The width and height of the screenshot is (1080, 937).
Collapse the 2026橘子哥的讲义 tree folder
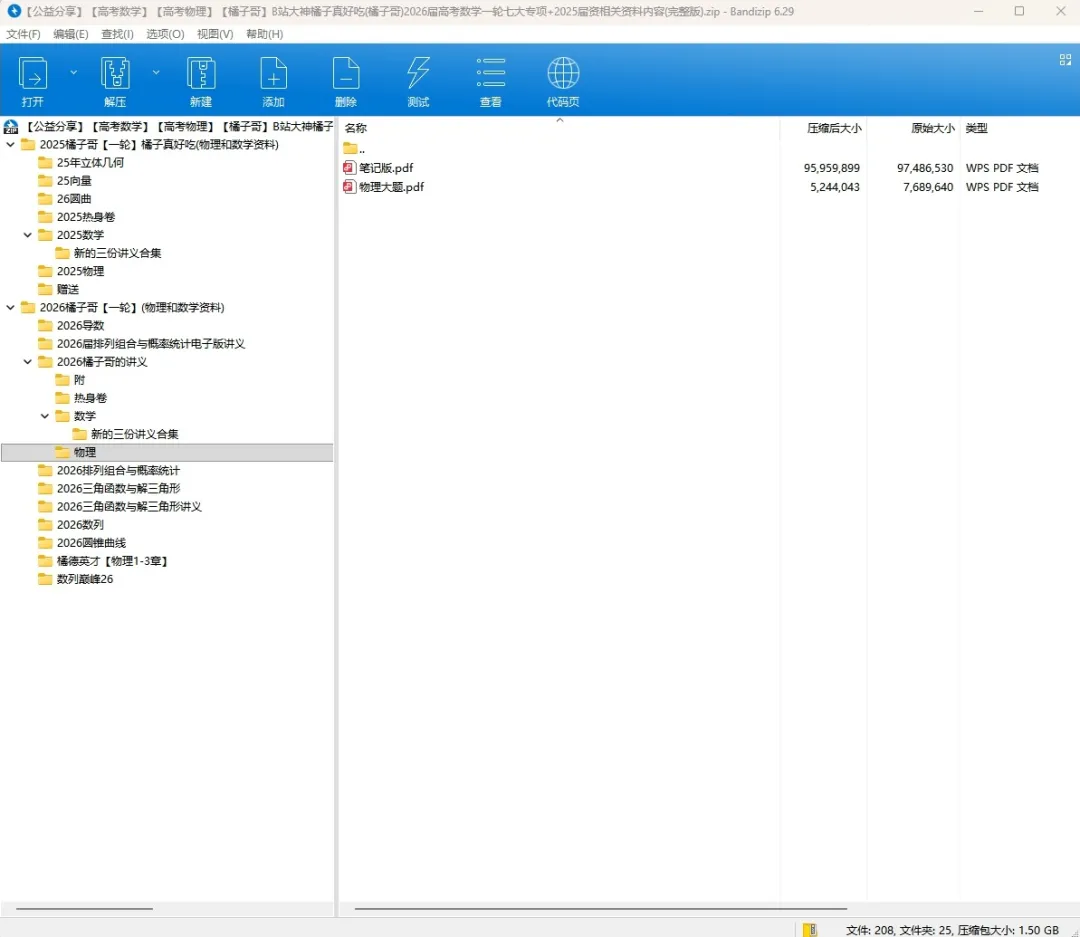(28, 362)
